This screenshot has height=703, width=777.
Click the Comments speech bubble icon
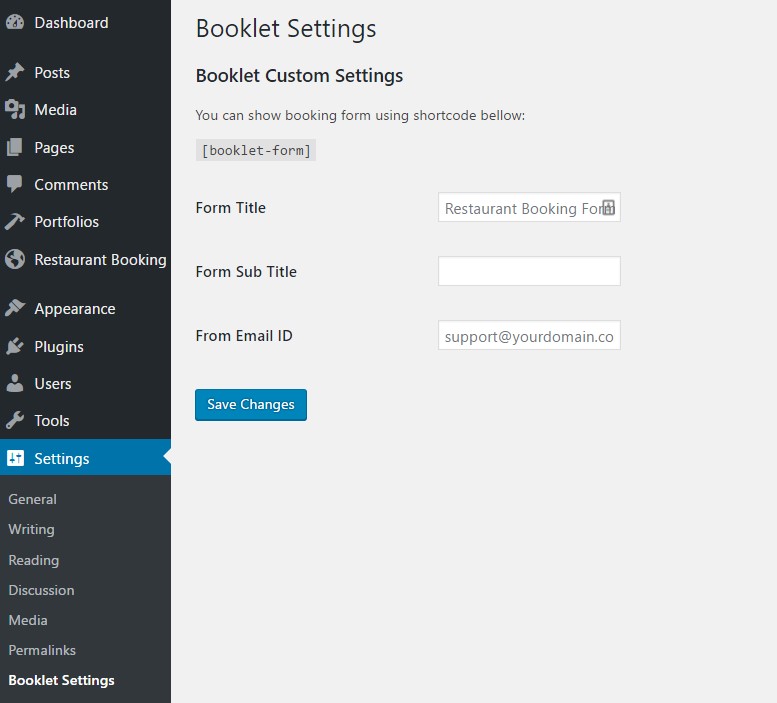[x=15, y=185]
